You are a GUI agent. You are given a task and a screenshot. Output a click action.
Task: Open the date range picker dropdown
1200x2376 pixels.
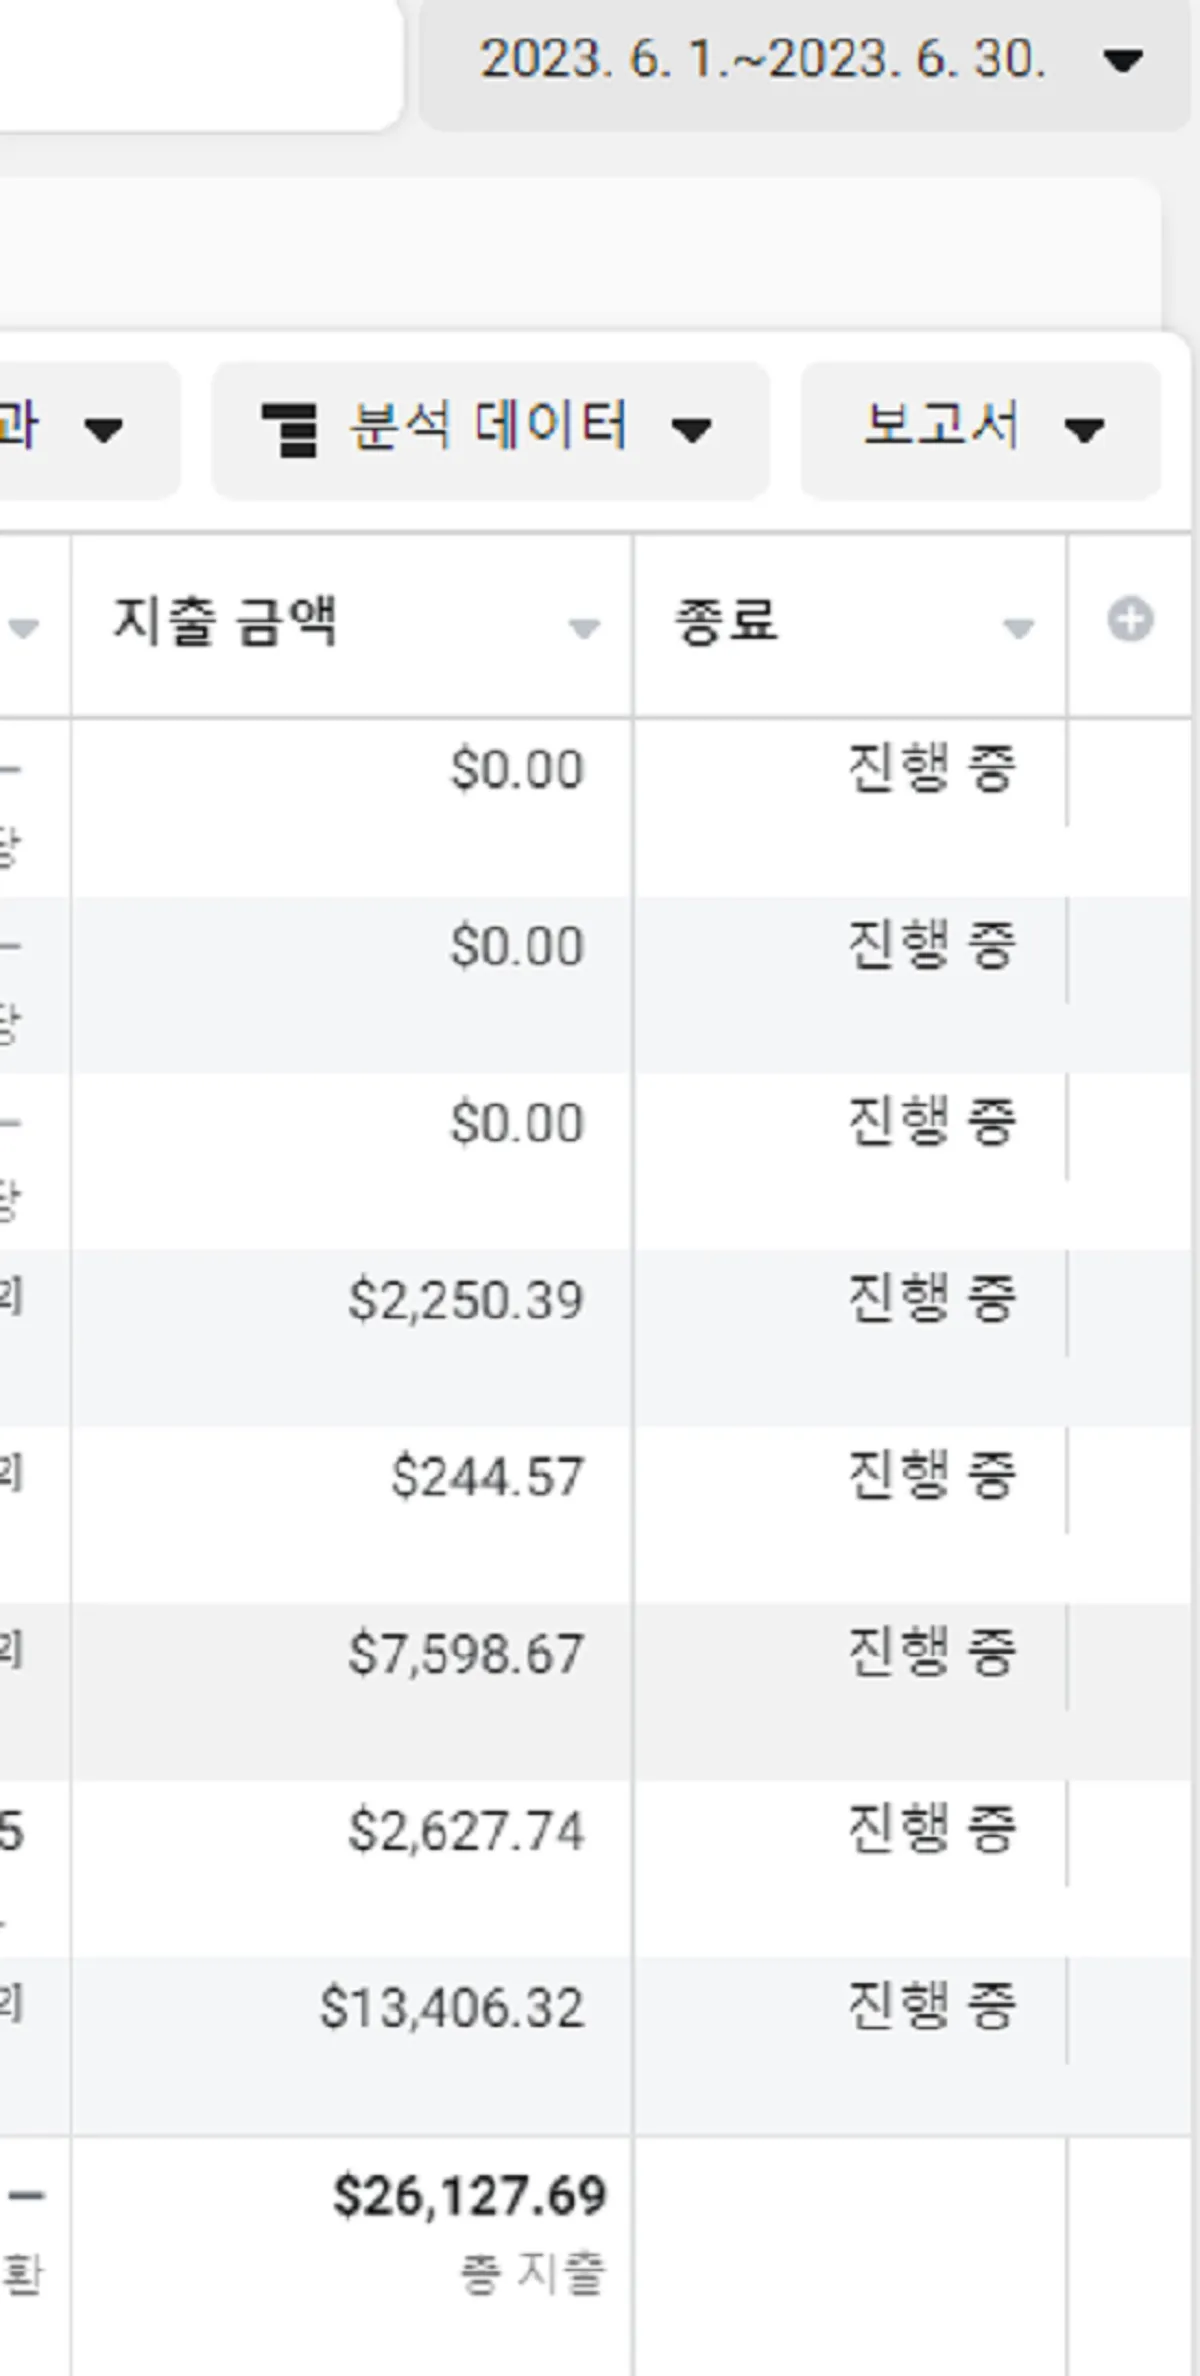pos(763,60)
